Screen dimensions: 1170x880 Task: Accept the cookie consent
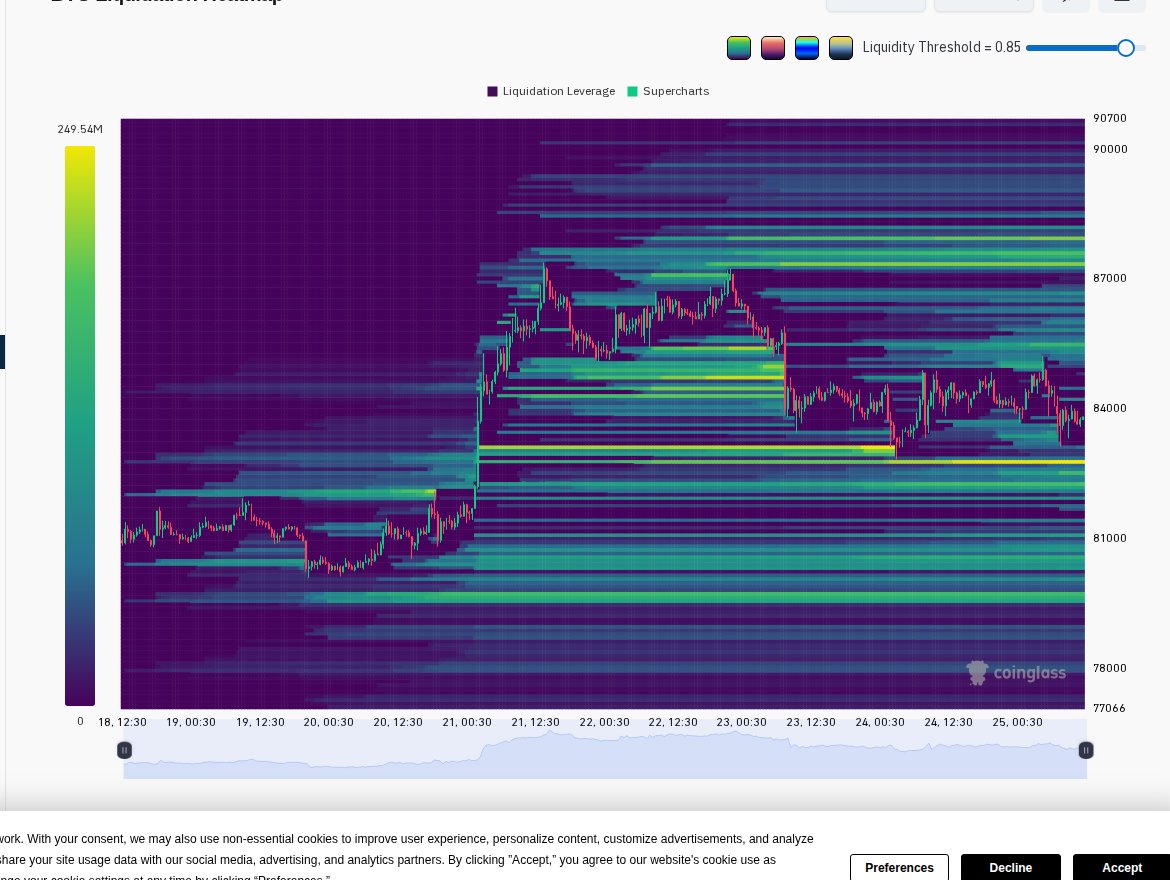[1121, 867]
